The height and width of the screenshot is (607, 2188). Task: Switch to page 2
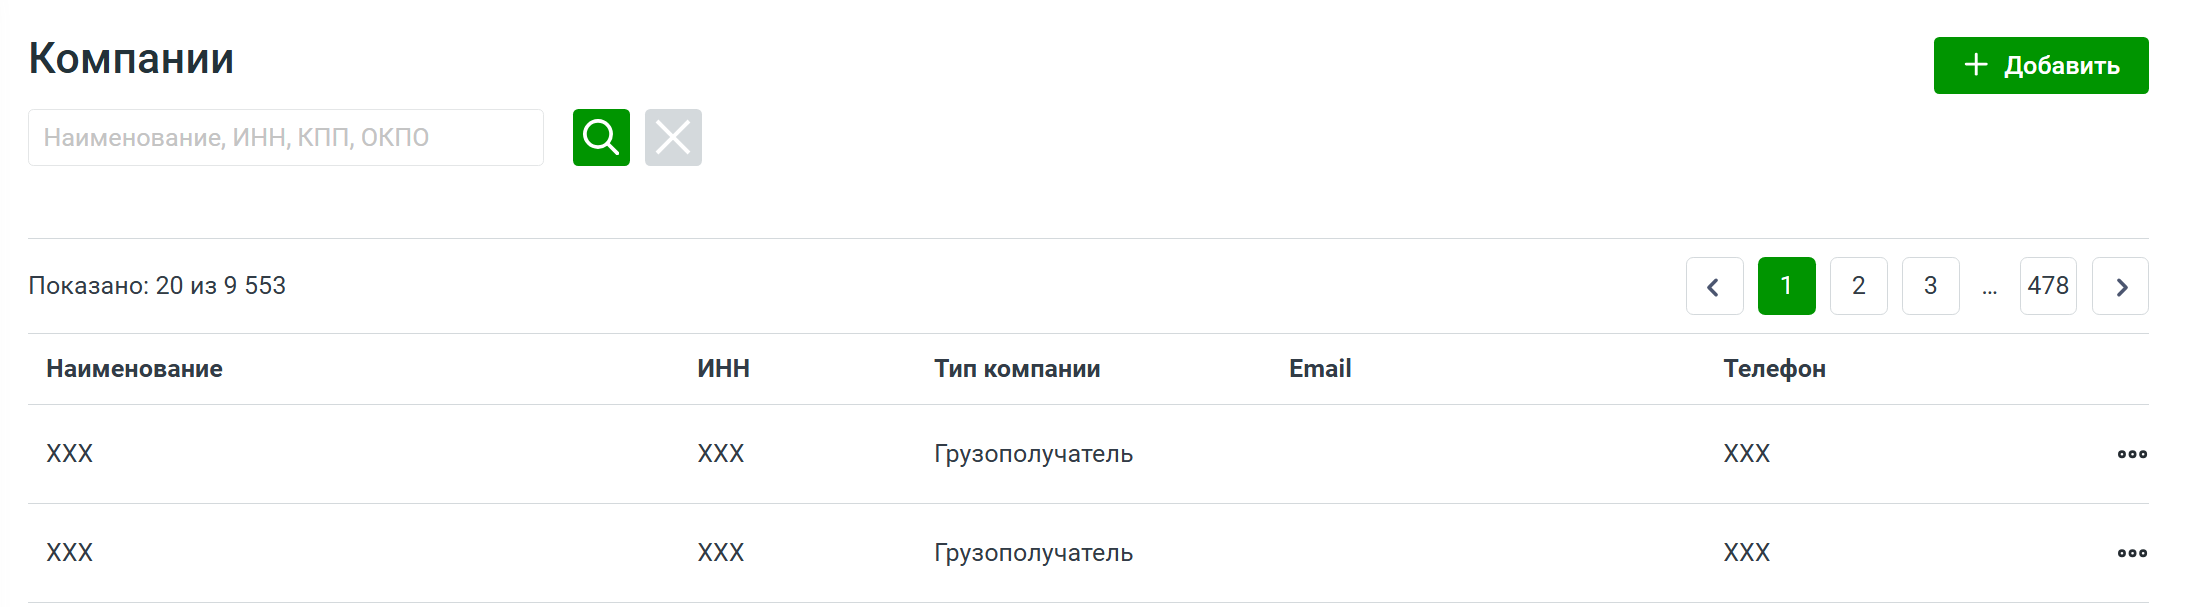[1858, 286]
